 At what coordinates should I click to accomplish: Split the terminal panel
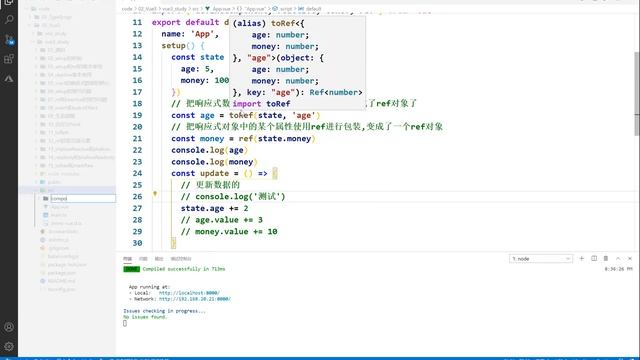click(594, 258)
